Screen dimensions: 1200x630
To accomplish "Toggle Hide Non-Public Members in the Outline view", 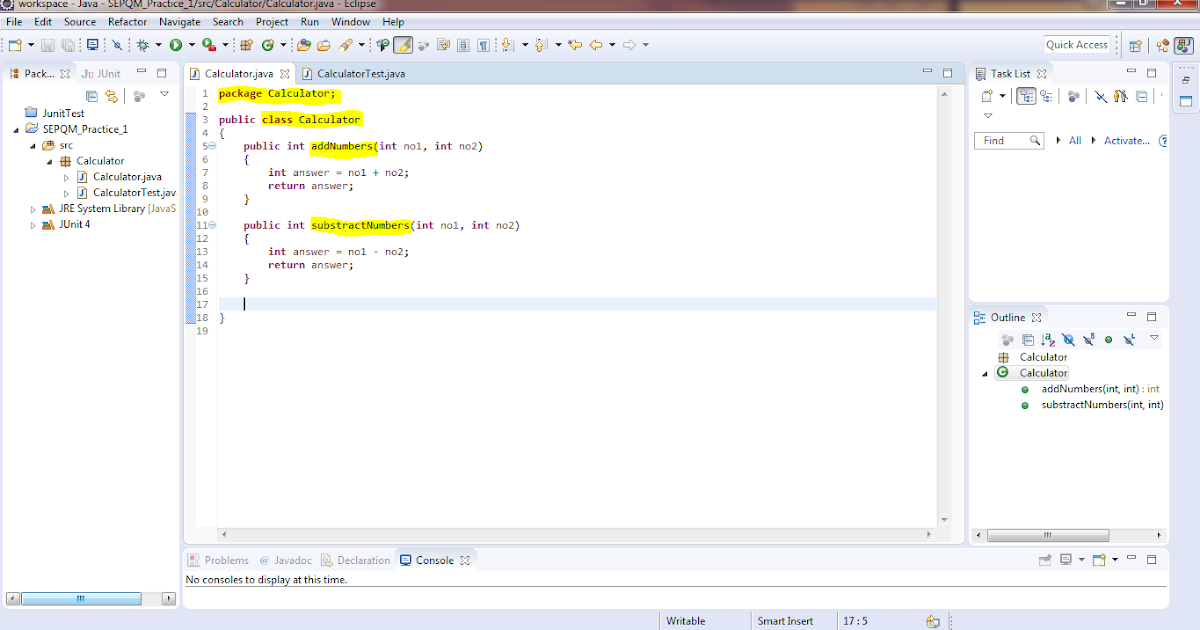I will coord(1108,340).
